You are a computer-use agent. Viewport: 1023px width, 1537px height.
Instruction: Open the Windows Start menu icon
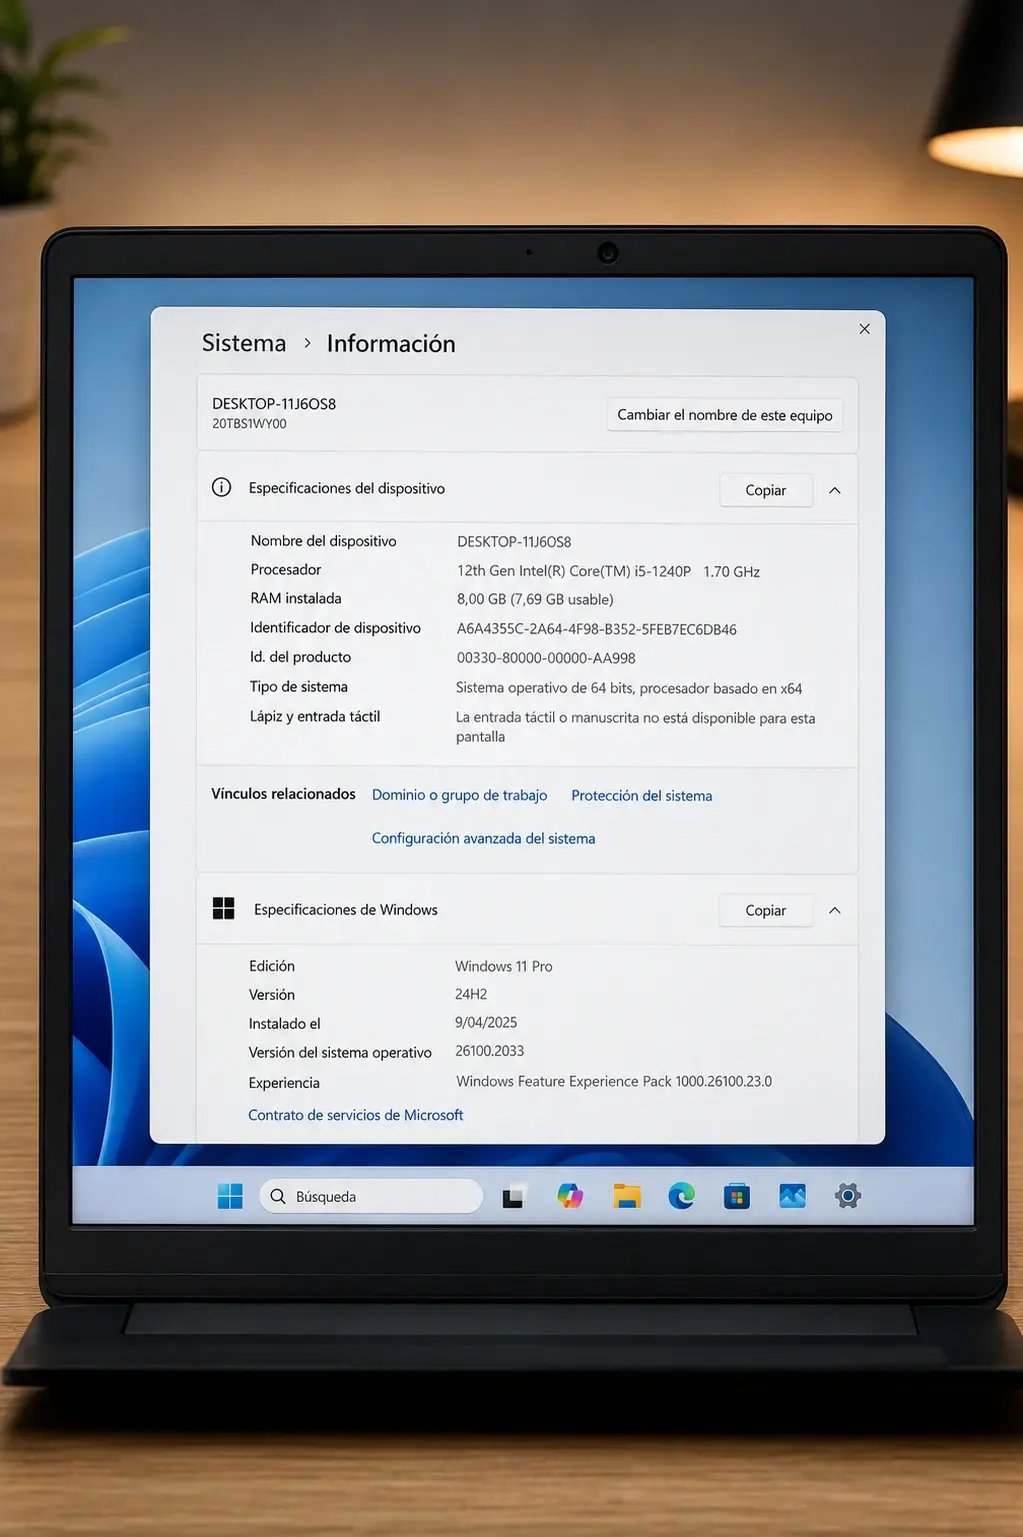tap(230, 1196)
